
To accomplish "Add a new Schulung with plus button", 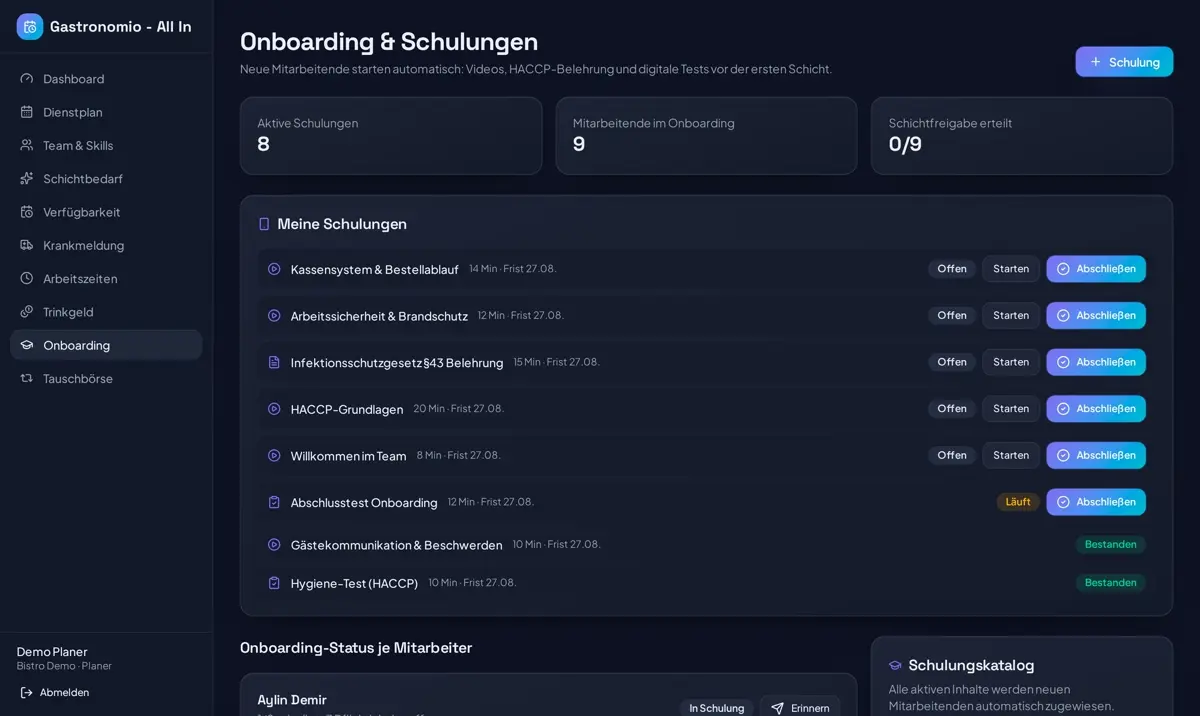I will (1124, 62).
